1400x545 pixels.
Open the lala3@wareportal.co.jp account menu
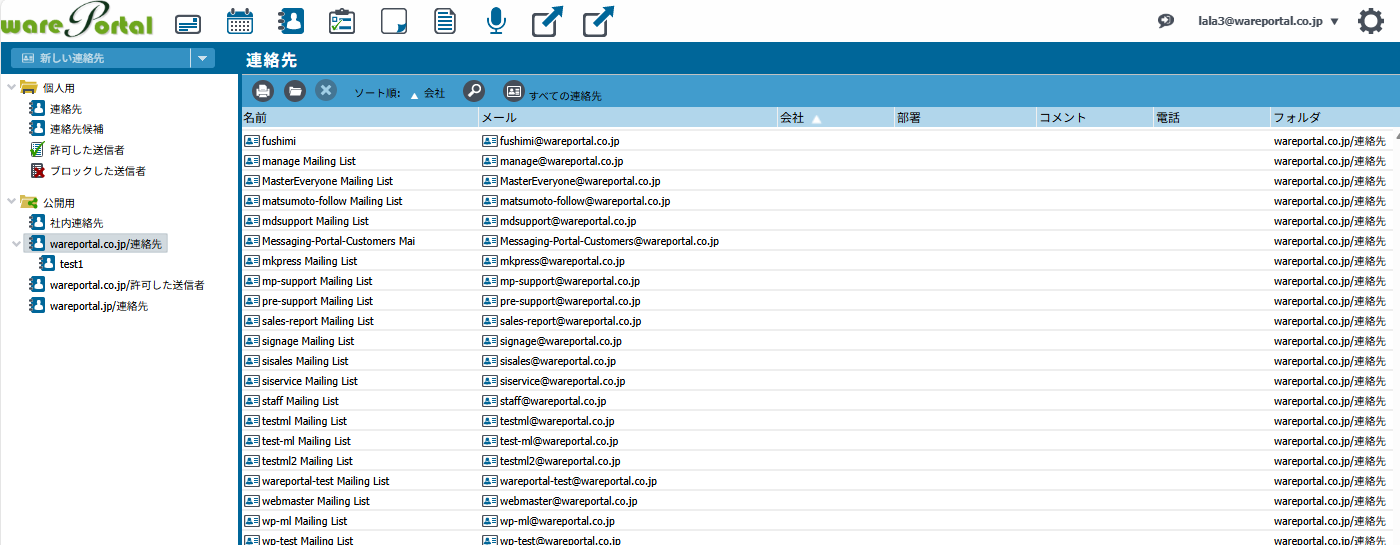pos(1268,21)
